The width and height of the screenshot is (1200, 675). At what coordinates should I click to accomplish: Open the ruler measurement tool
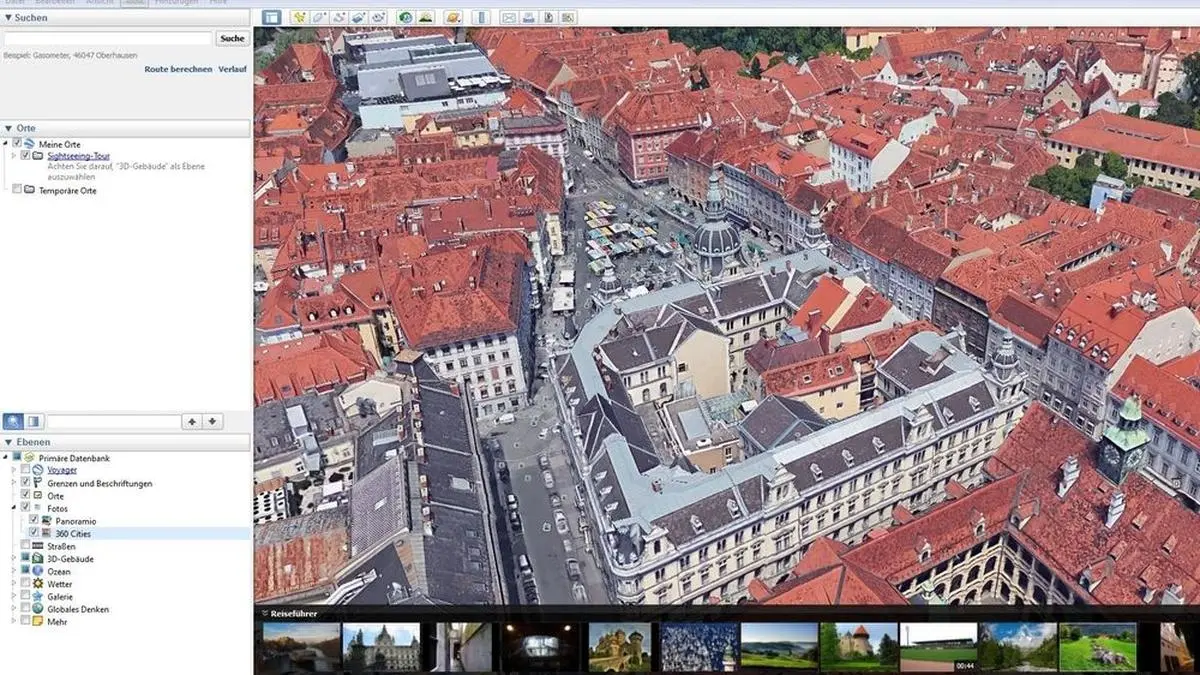479,17
